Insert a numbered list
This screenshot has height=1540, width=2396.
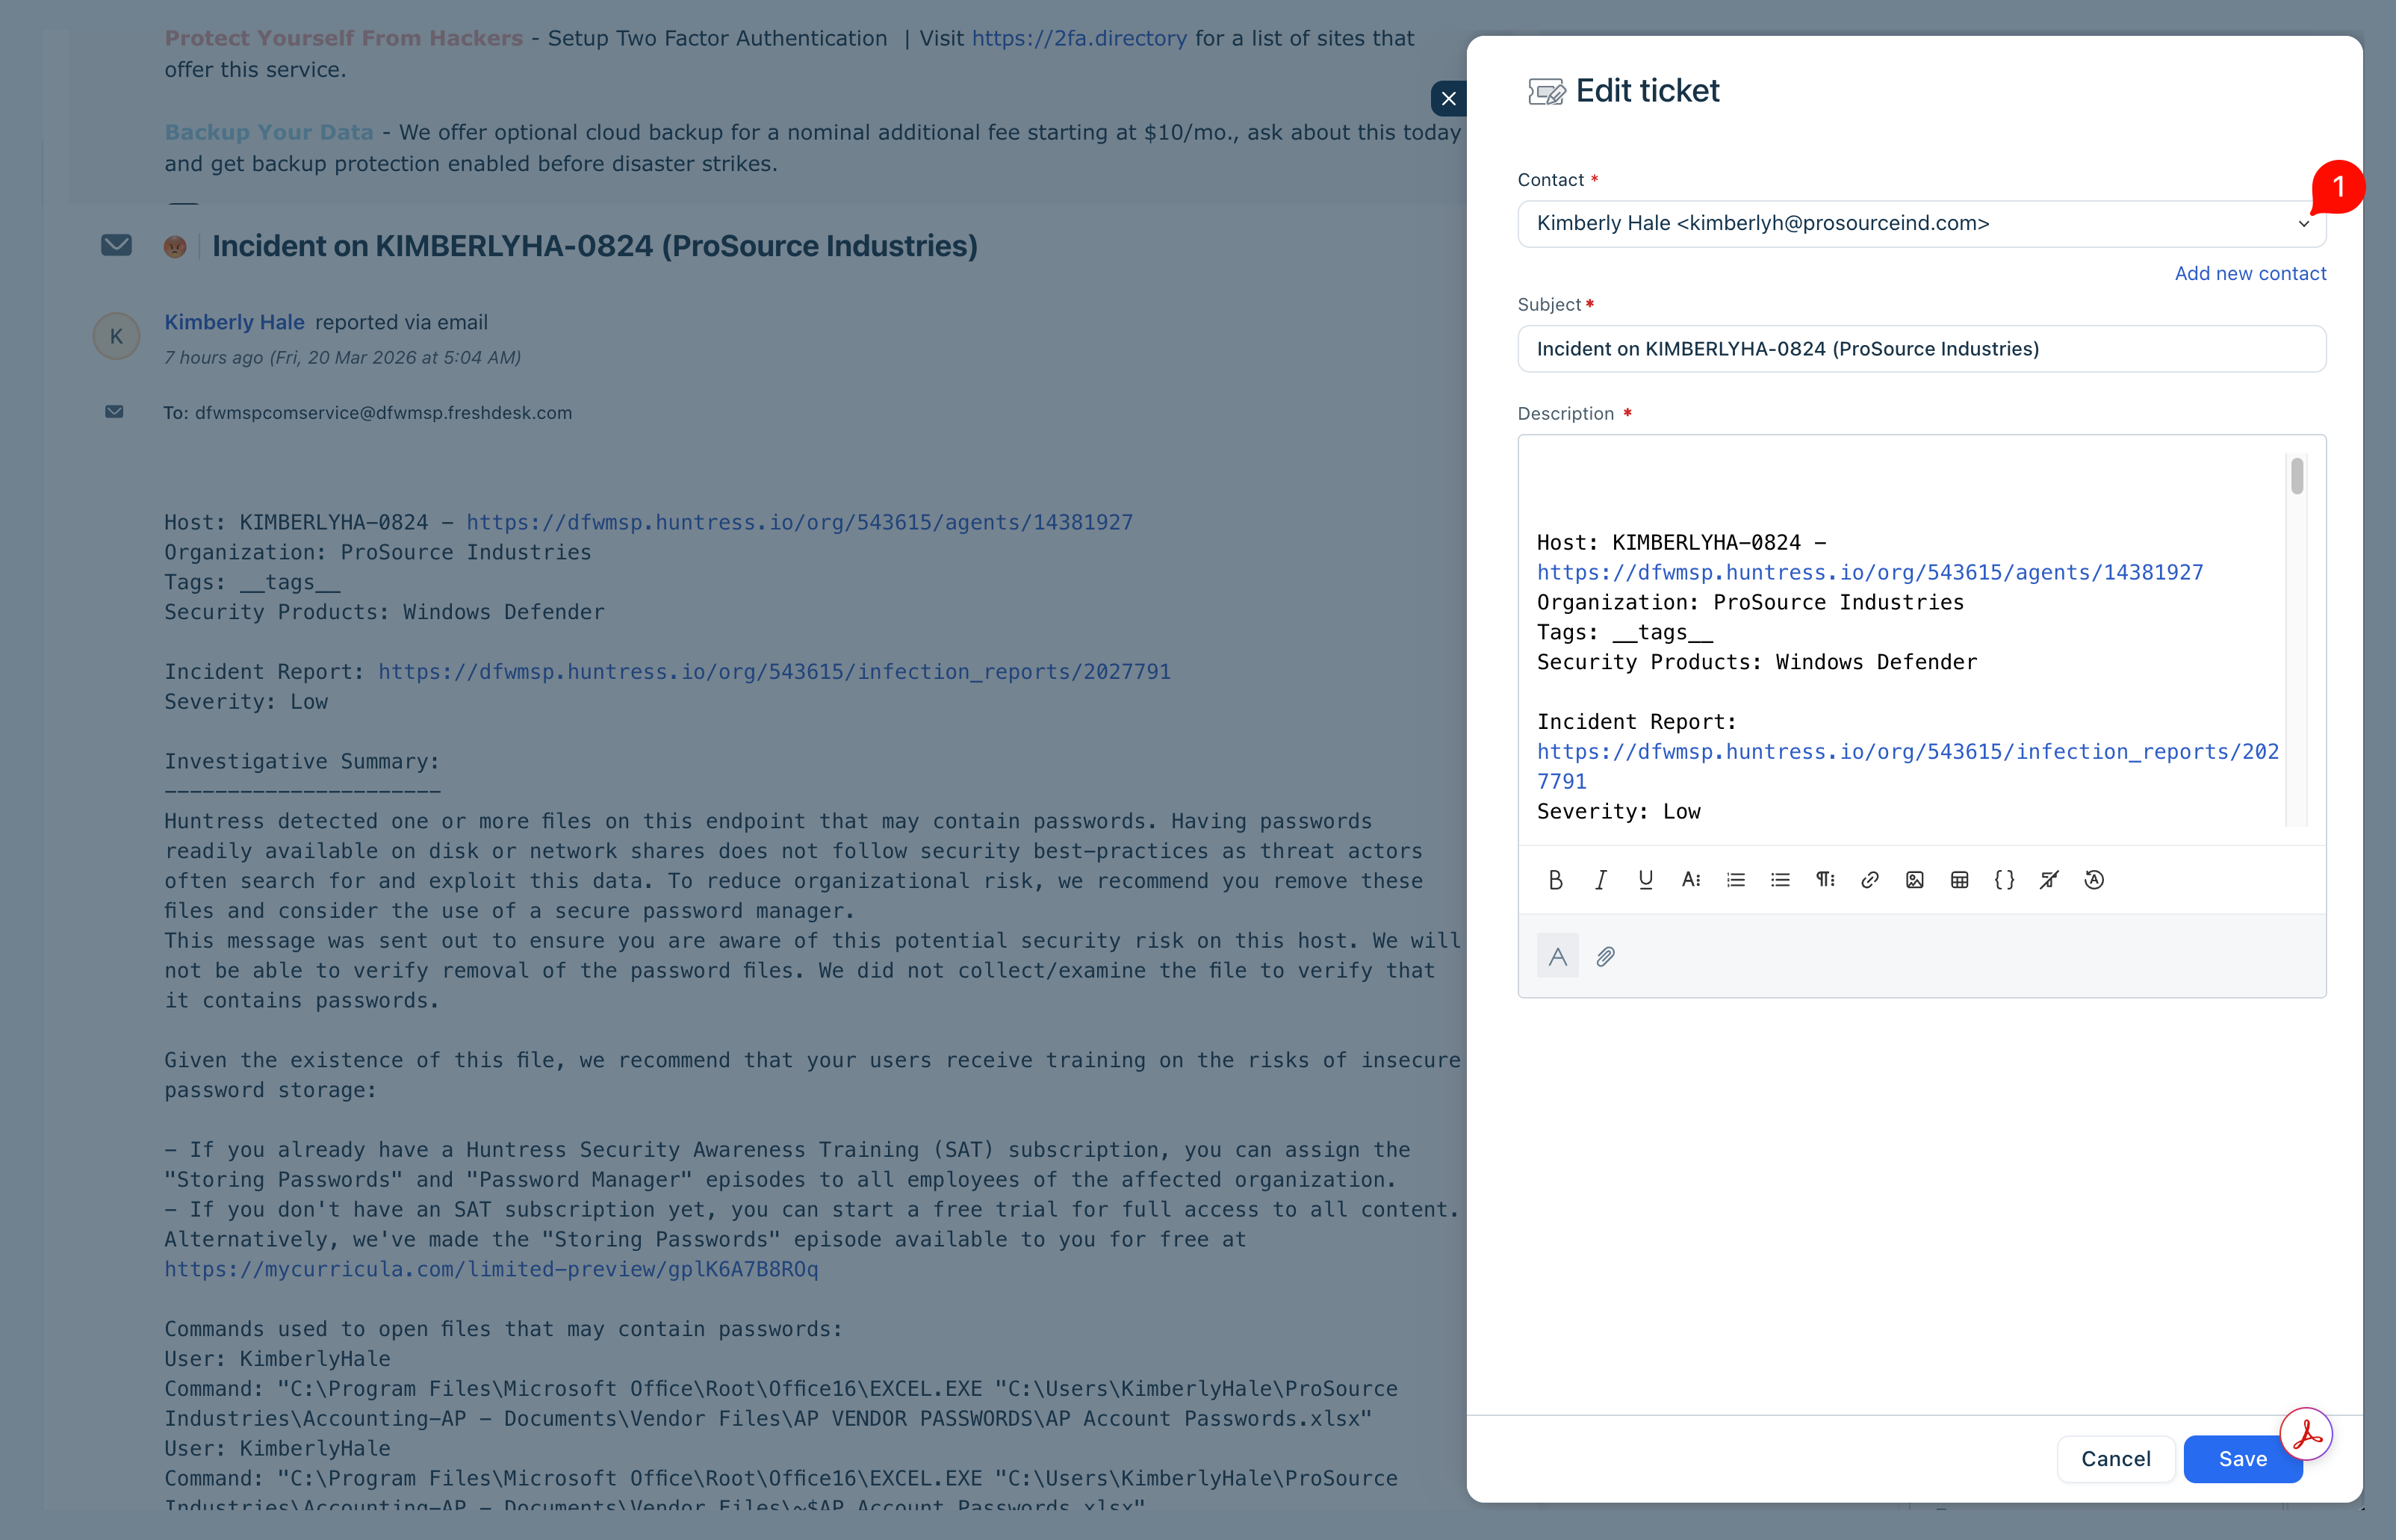[x=1735, y=880]
